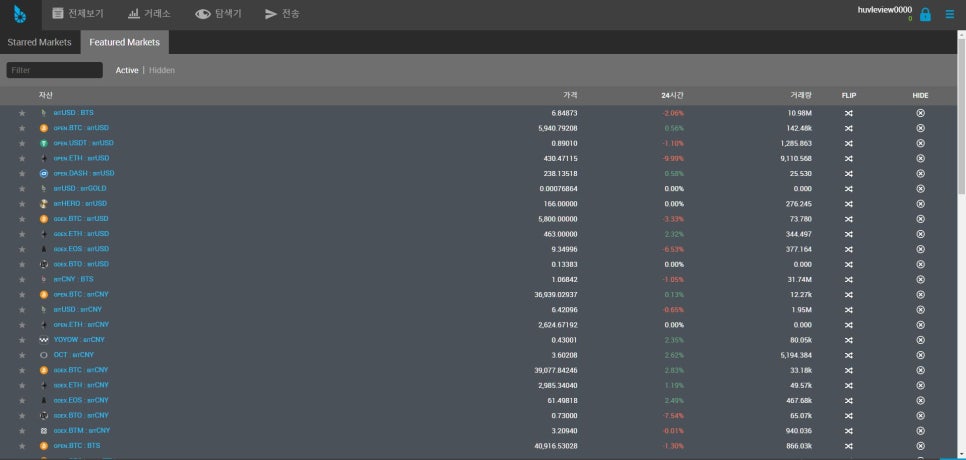Switch to the Starred Markets tab
The width and height of the screenshot is (966, 460).
pyautogui.click(x=40, y=42)
